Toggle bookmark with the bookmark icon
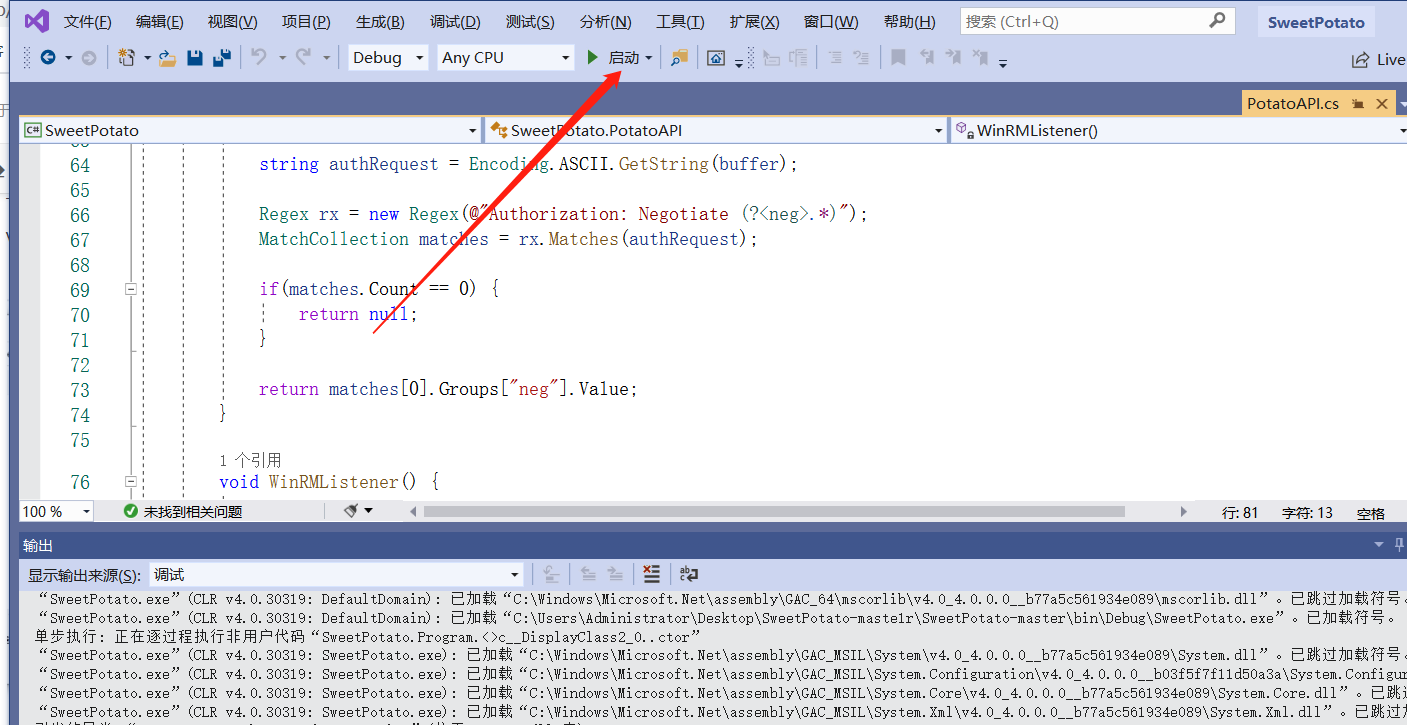The image size is (1407, 725). [898, 58]
